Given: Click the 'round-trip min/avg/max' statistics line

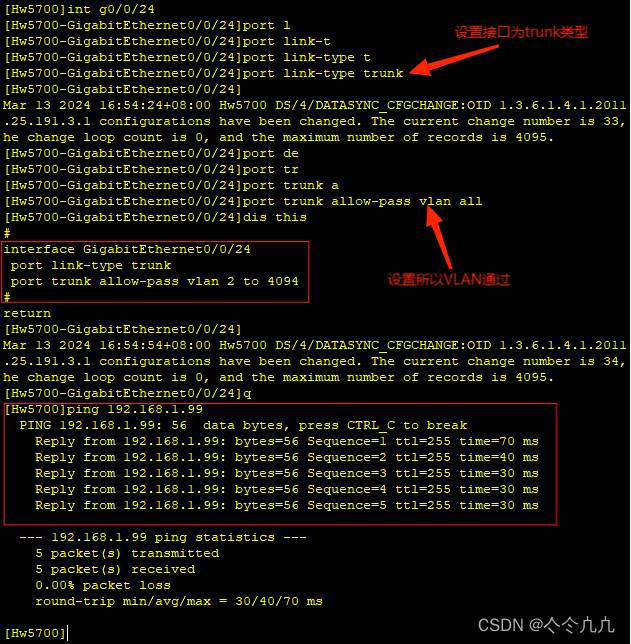Looking at the screenshot, I should [x=179, y=602].
